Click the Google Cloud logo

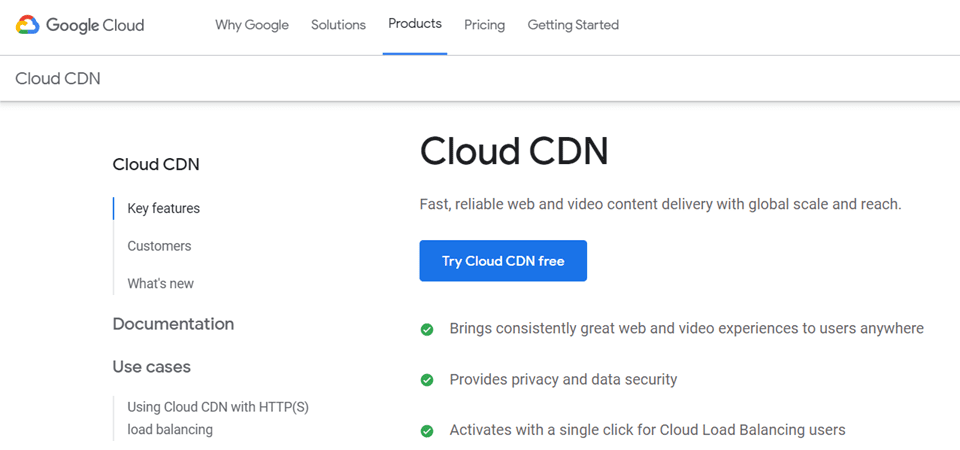[x=80, y=25]
